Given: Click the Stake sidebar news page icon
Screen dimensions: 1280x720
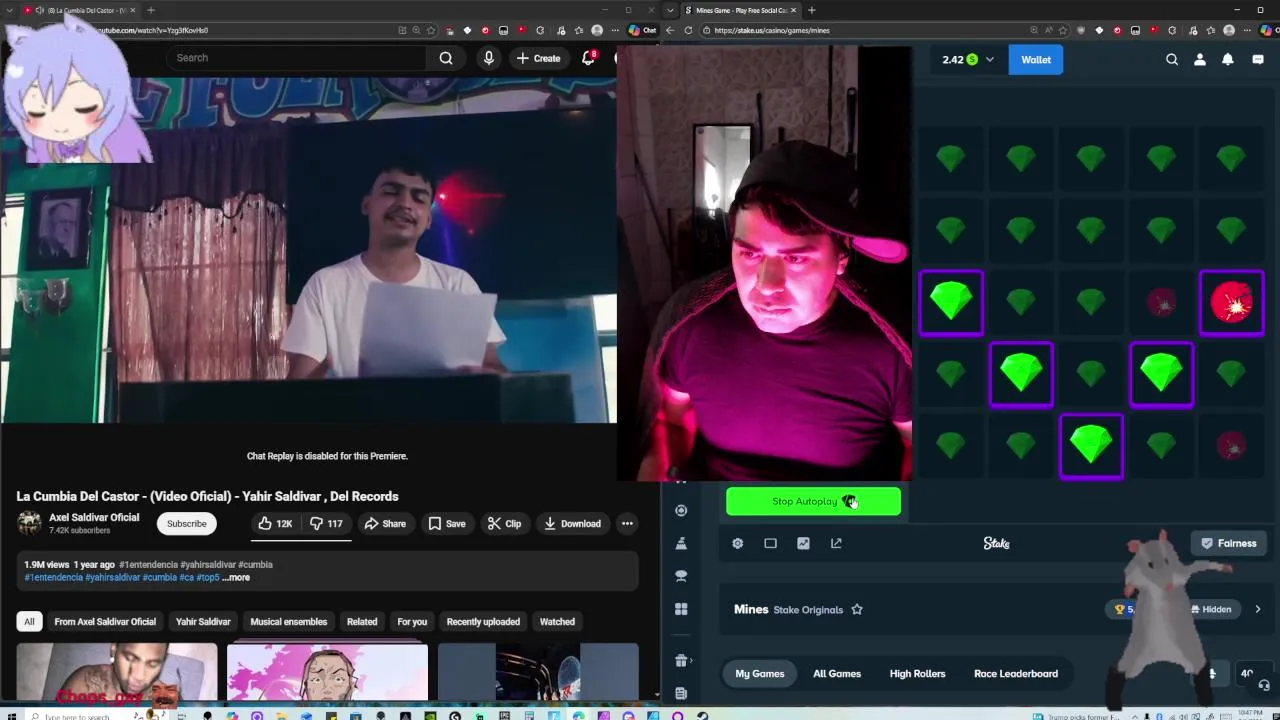Looking at the screenshot, I should [x=681, y=693].
